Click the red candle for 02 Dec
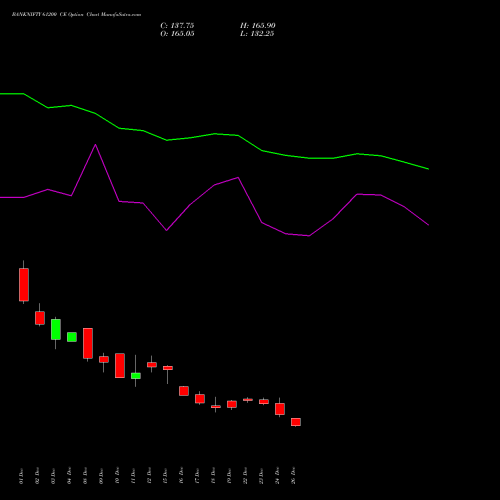 coord(40,318)
